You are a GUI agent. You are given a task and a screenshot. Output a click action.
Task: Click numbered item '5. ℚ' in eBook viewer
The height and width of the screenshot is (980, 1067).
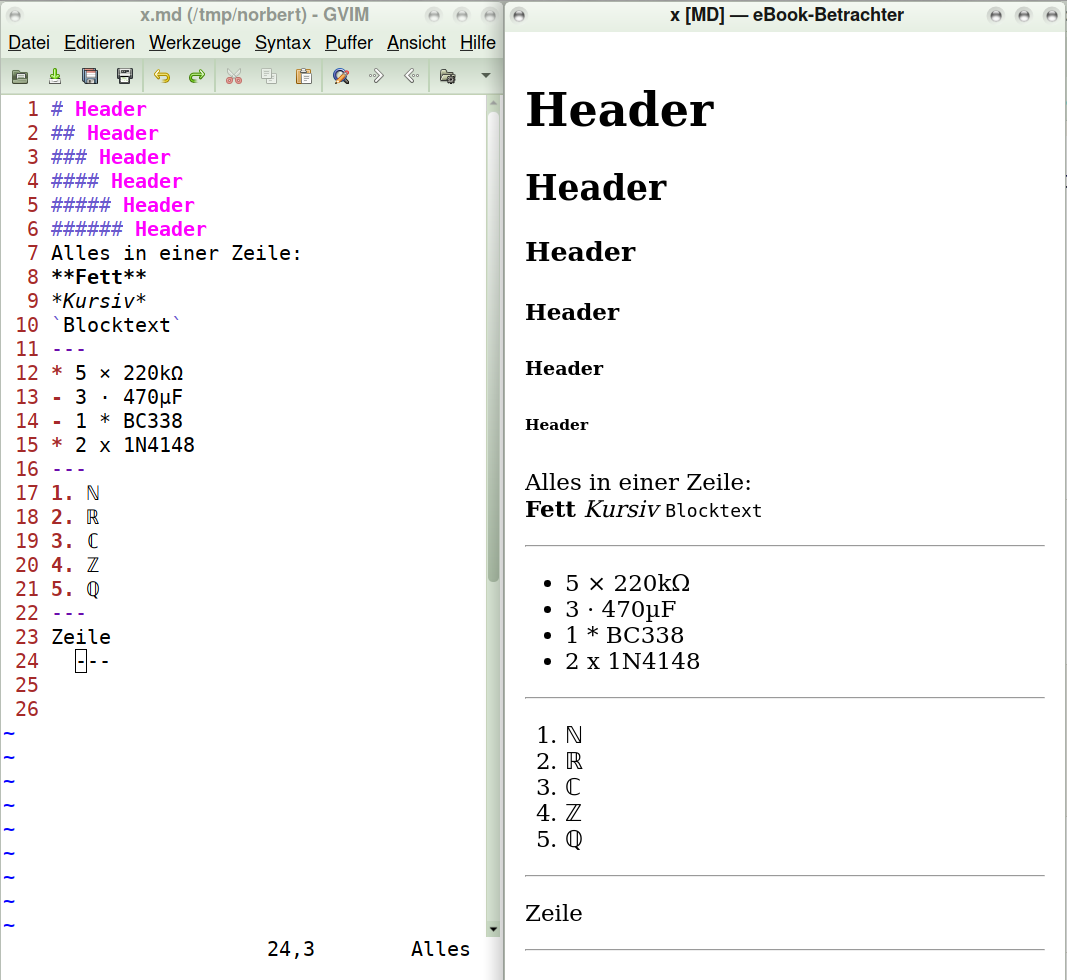[559, 840]
